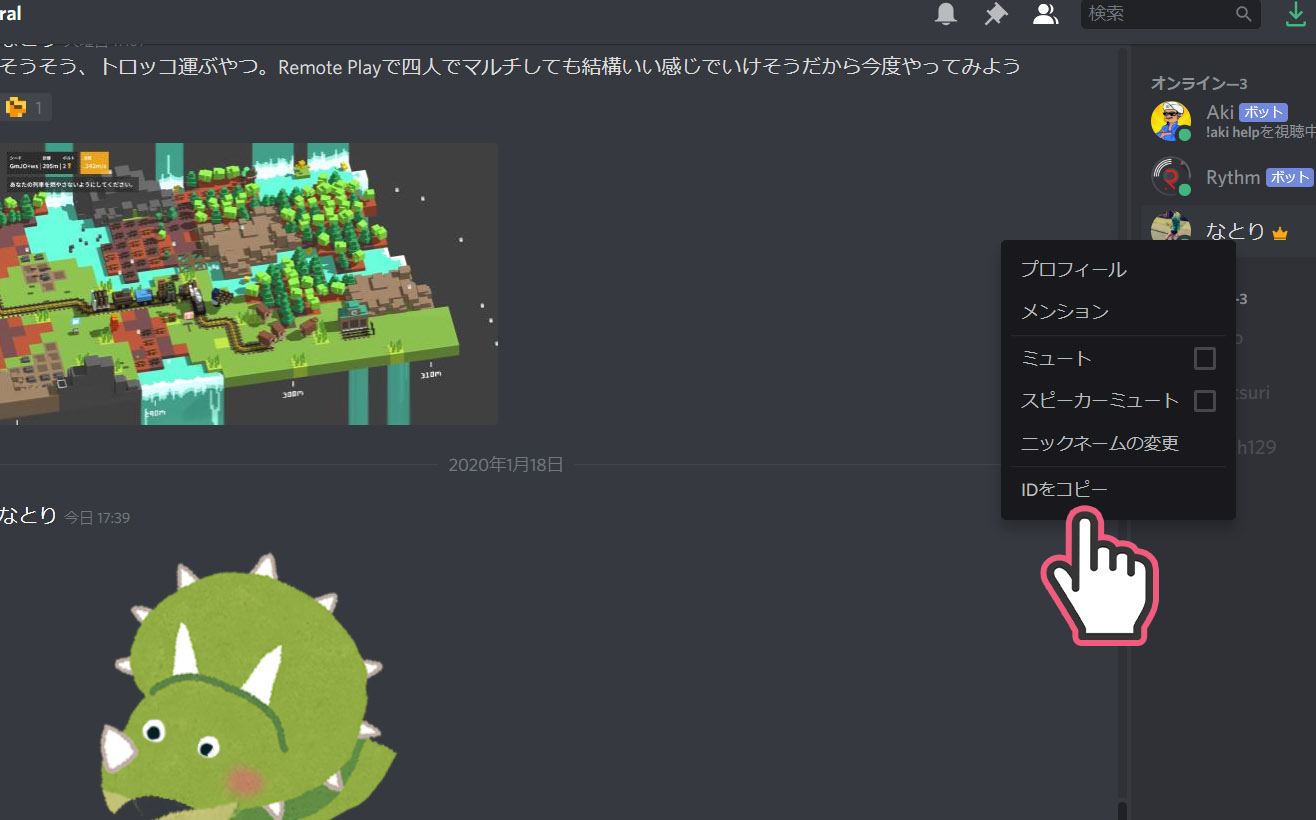This screenshot has width=1316, height=820.
Task: Select ミュート menu entry
Action: (x=1118, y=358)
